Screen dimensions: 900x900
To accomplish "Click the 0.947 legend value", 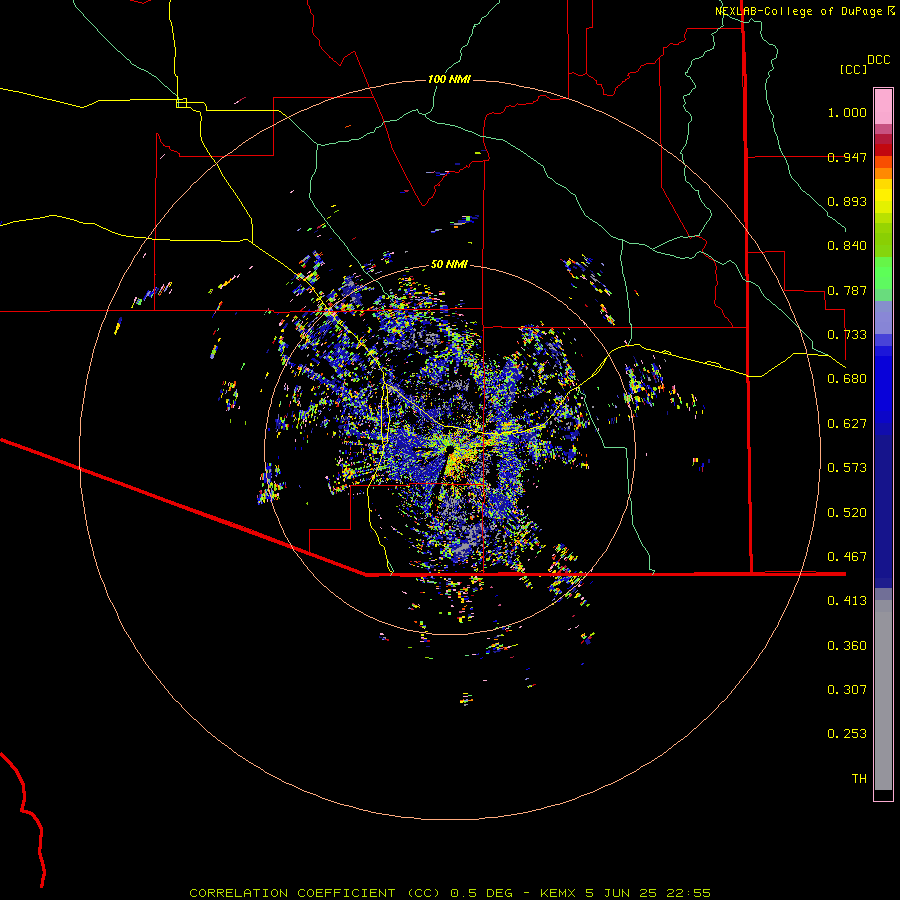I will pyautogui.click(x=847, y=157).
